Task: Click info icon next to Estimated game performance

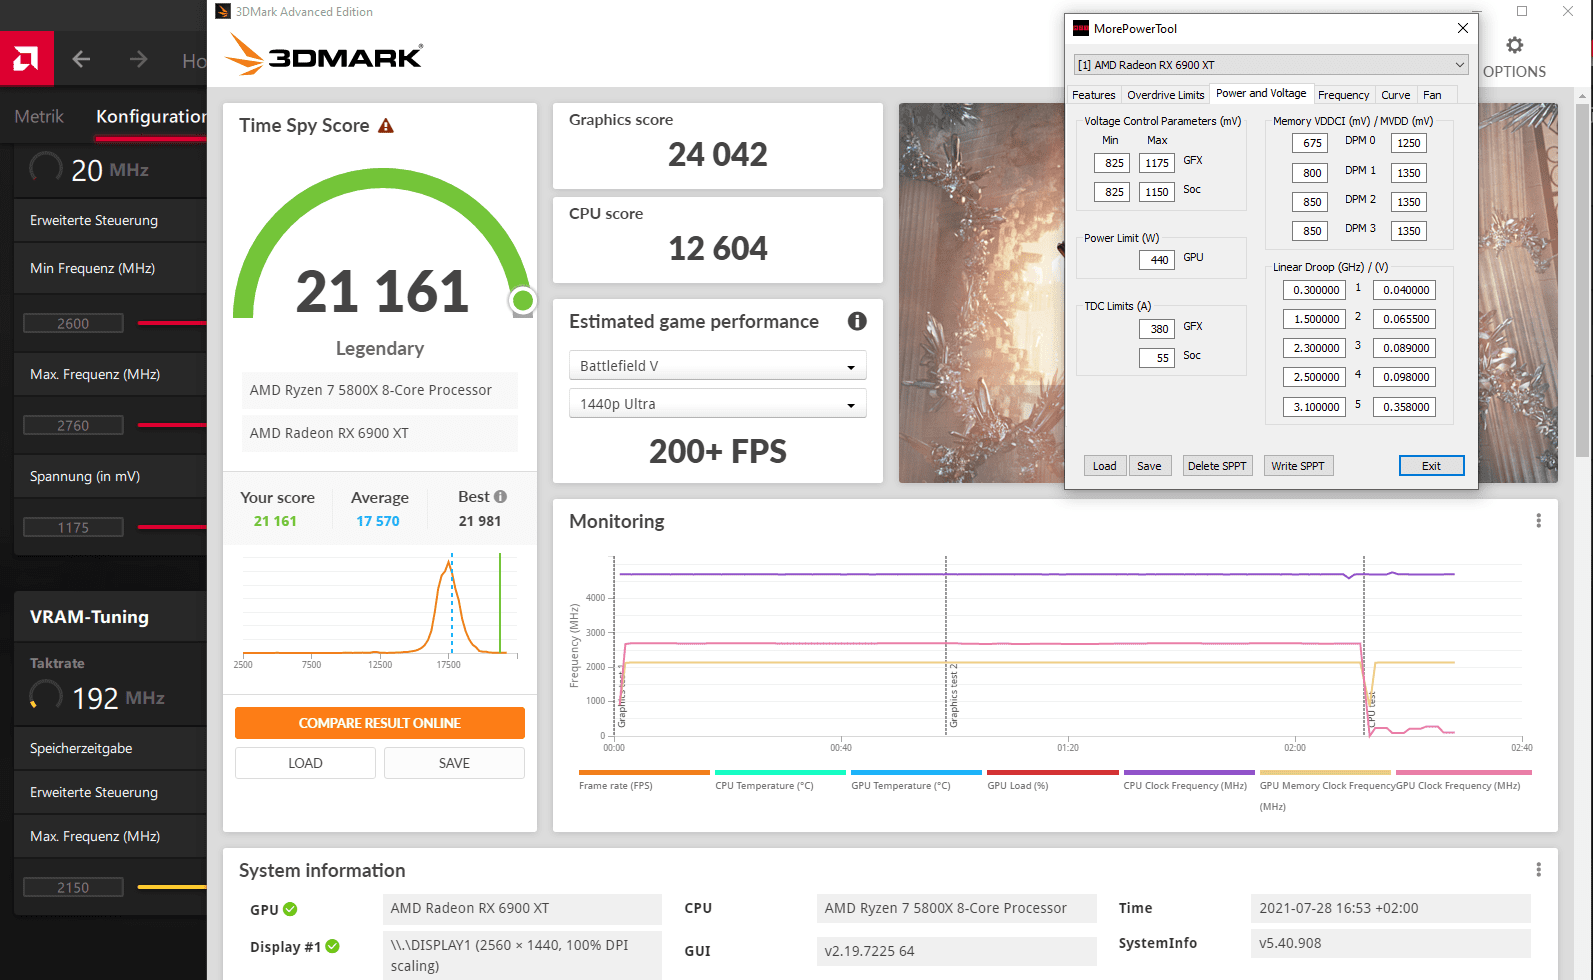Action: pyautogui.click(x=857, y=321)
